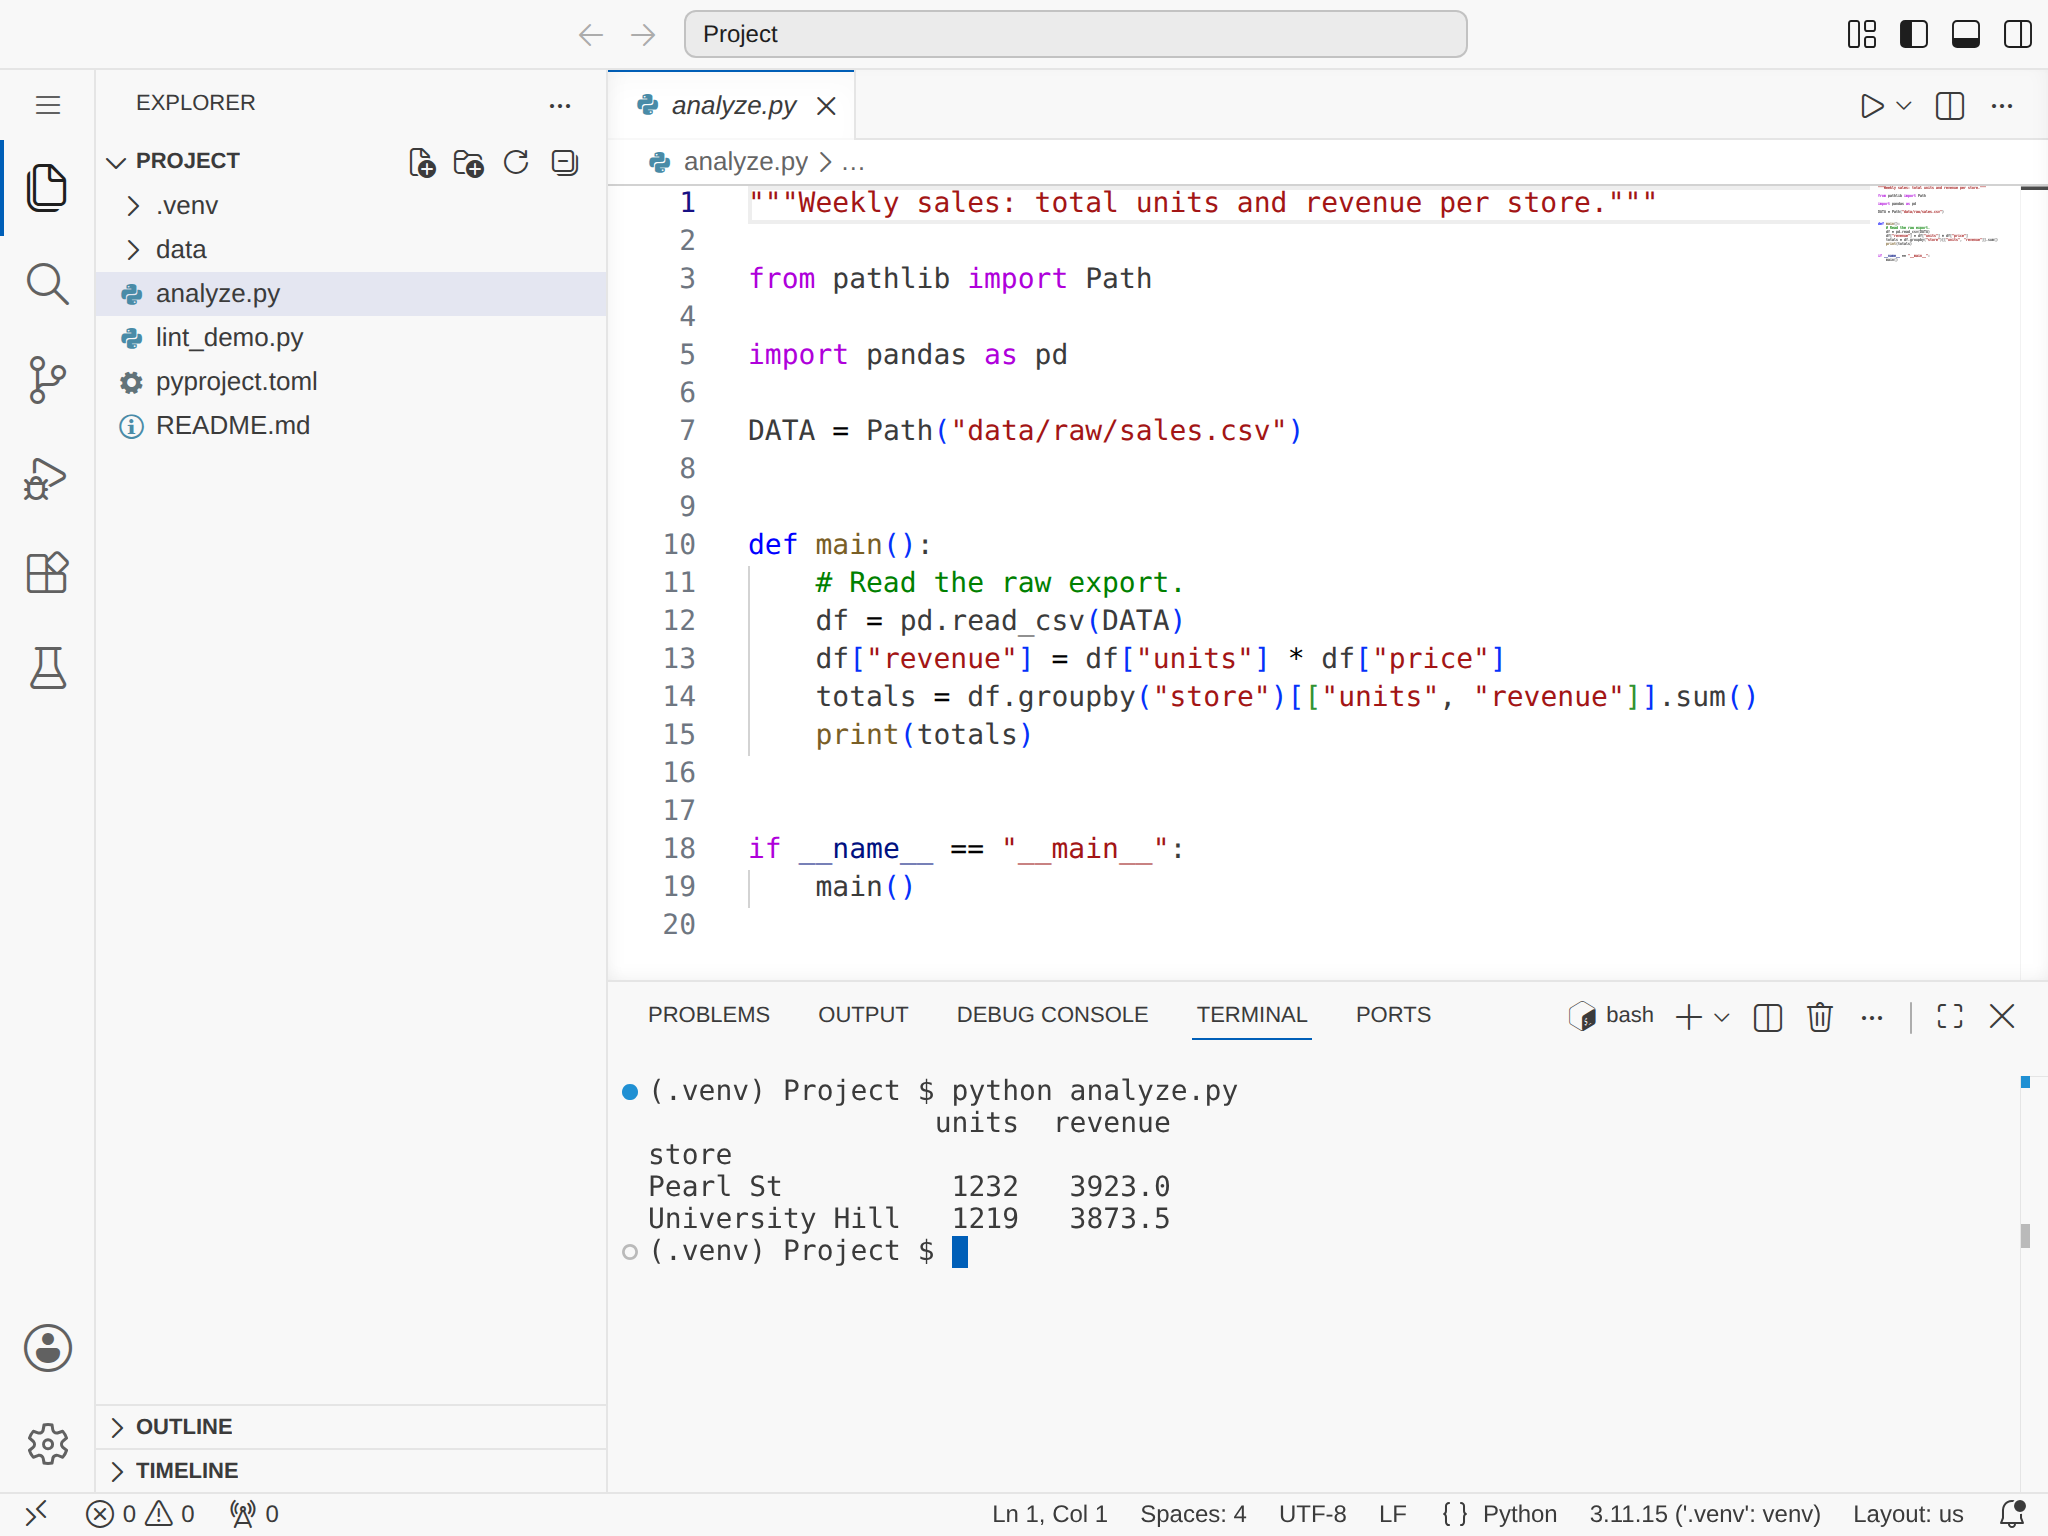Split the editor to the right
The height and width of the screenshot is (1536, 2048).
pyautogui.click(x=1949, y=106)
